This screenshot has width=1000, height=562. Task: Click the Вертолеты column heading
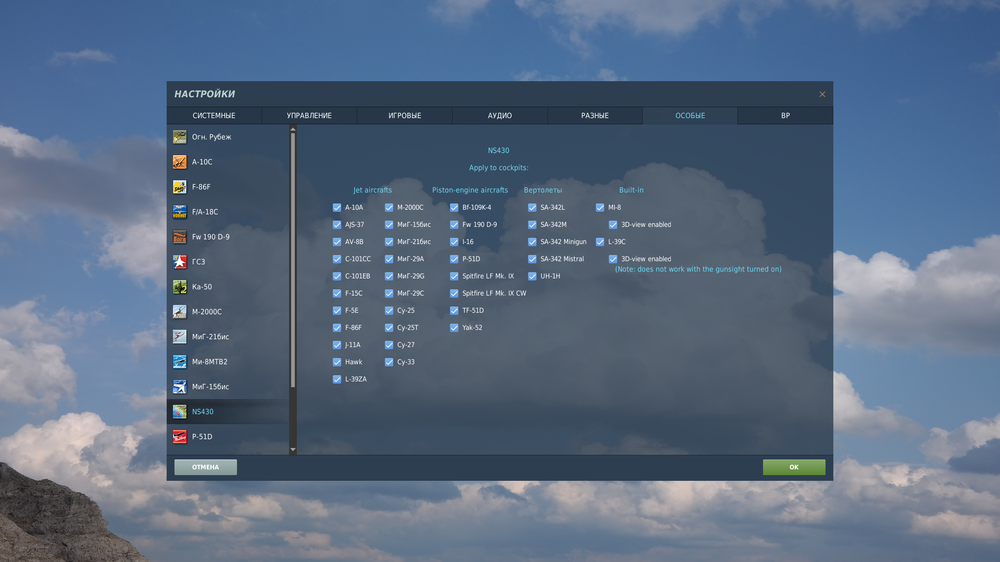coord(543,190)
